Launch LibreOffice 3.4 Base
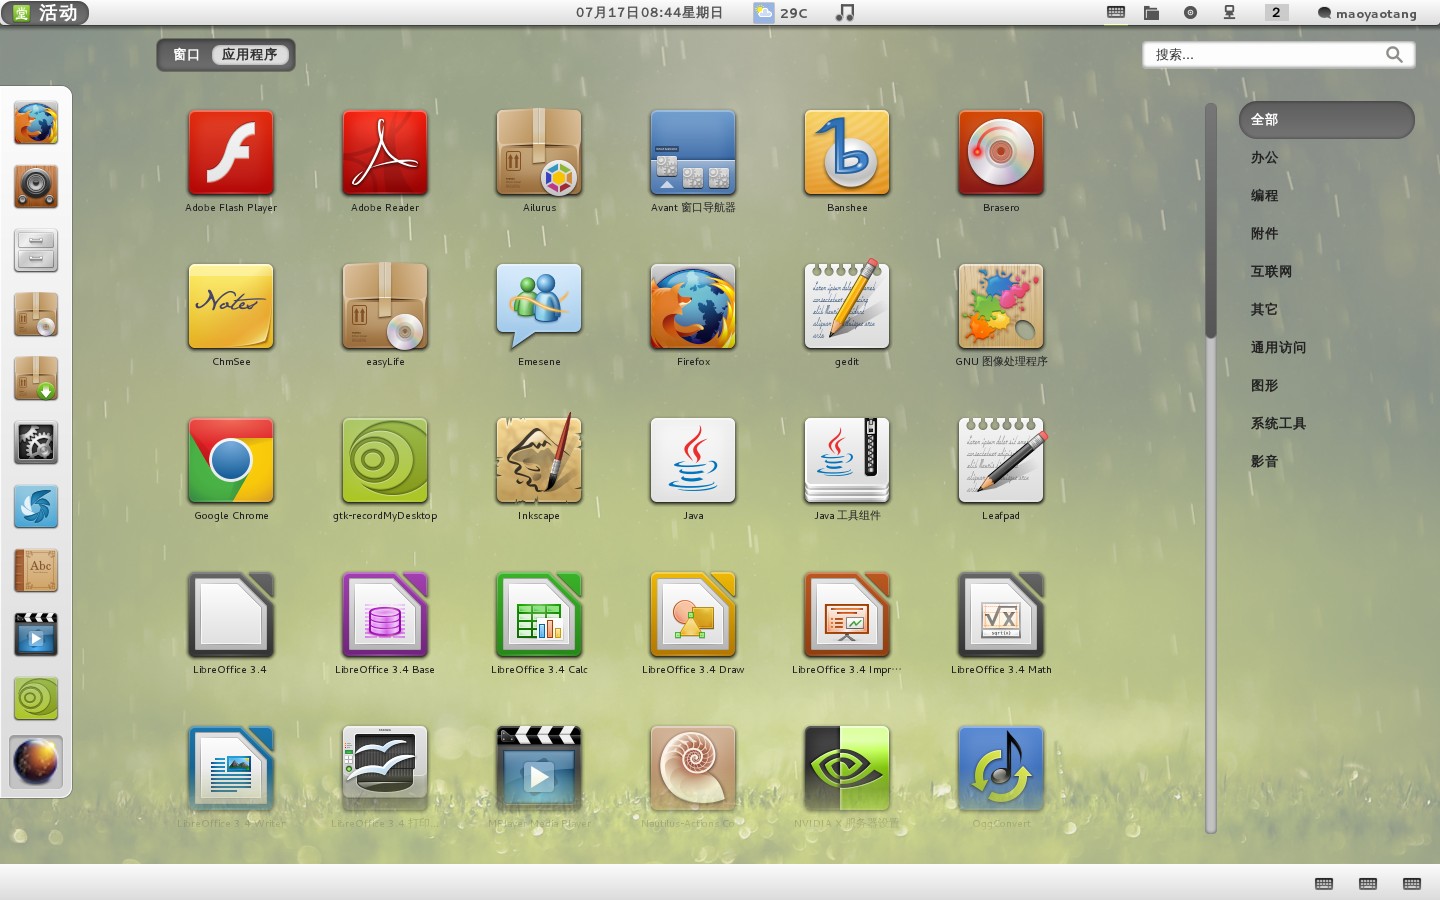Viewport: 1440px width, 900px height. pos(385,615)
